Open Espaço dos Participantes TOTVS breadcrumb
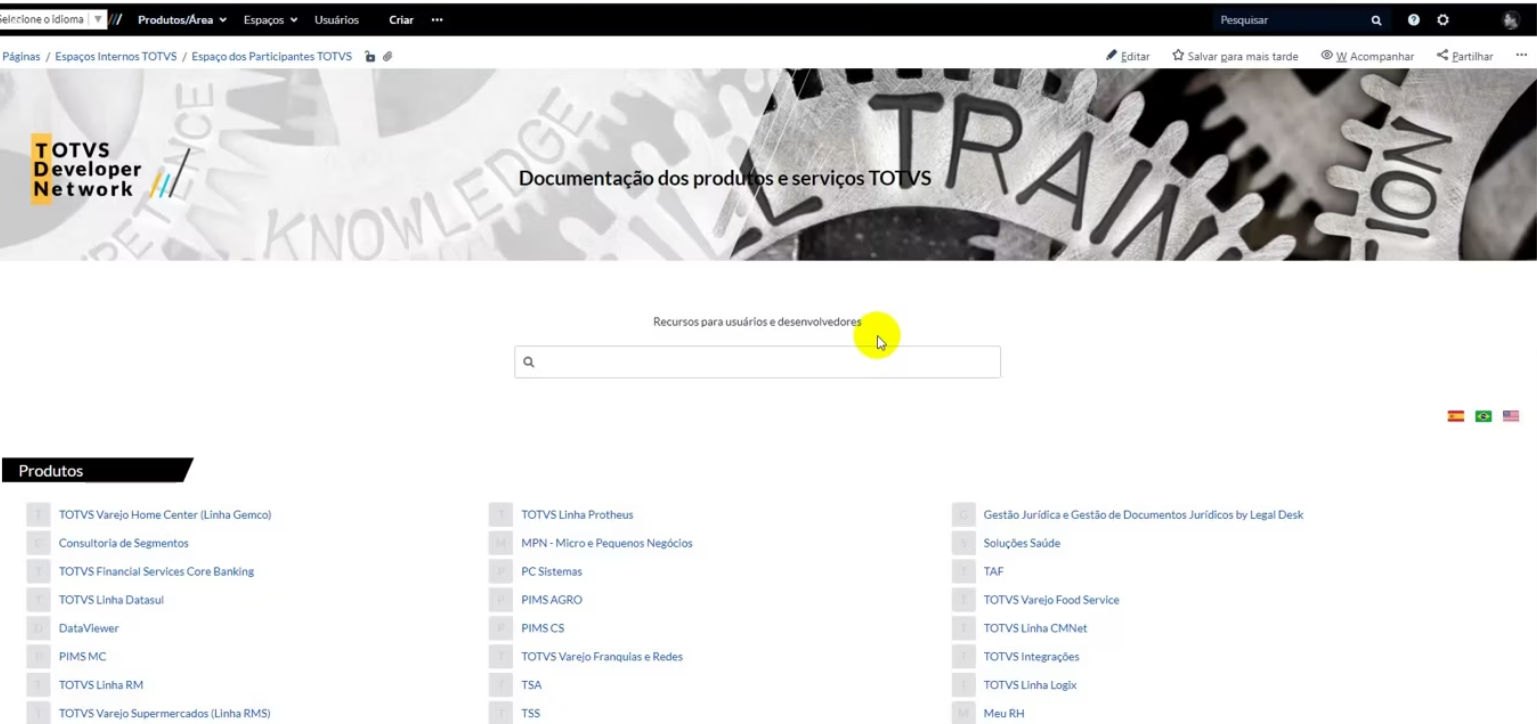The height and width of the screenshot is (724, 1537). coord(272,57)
